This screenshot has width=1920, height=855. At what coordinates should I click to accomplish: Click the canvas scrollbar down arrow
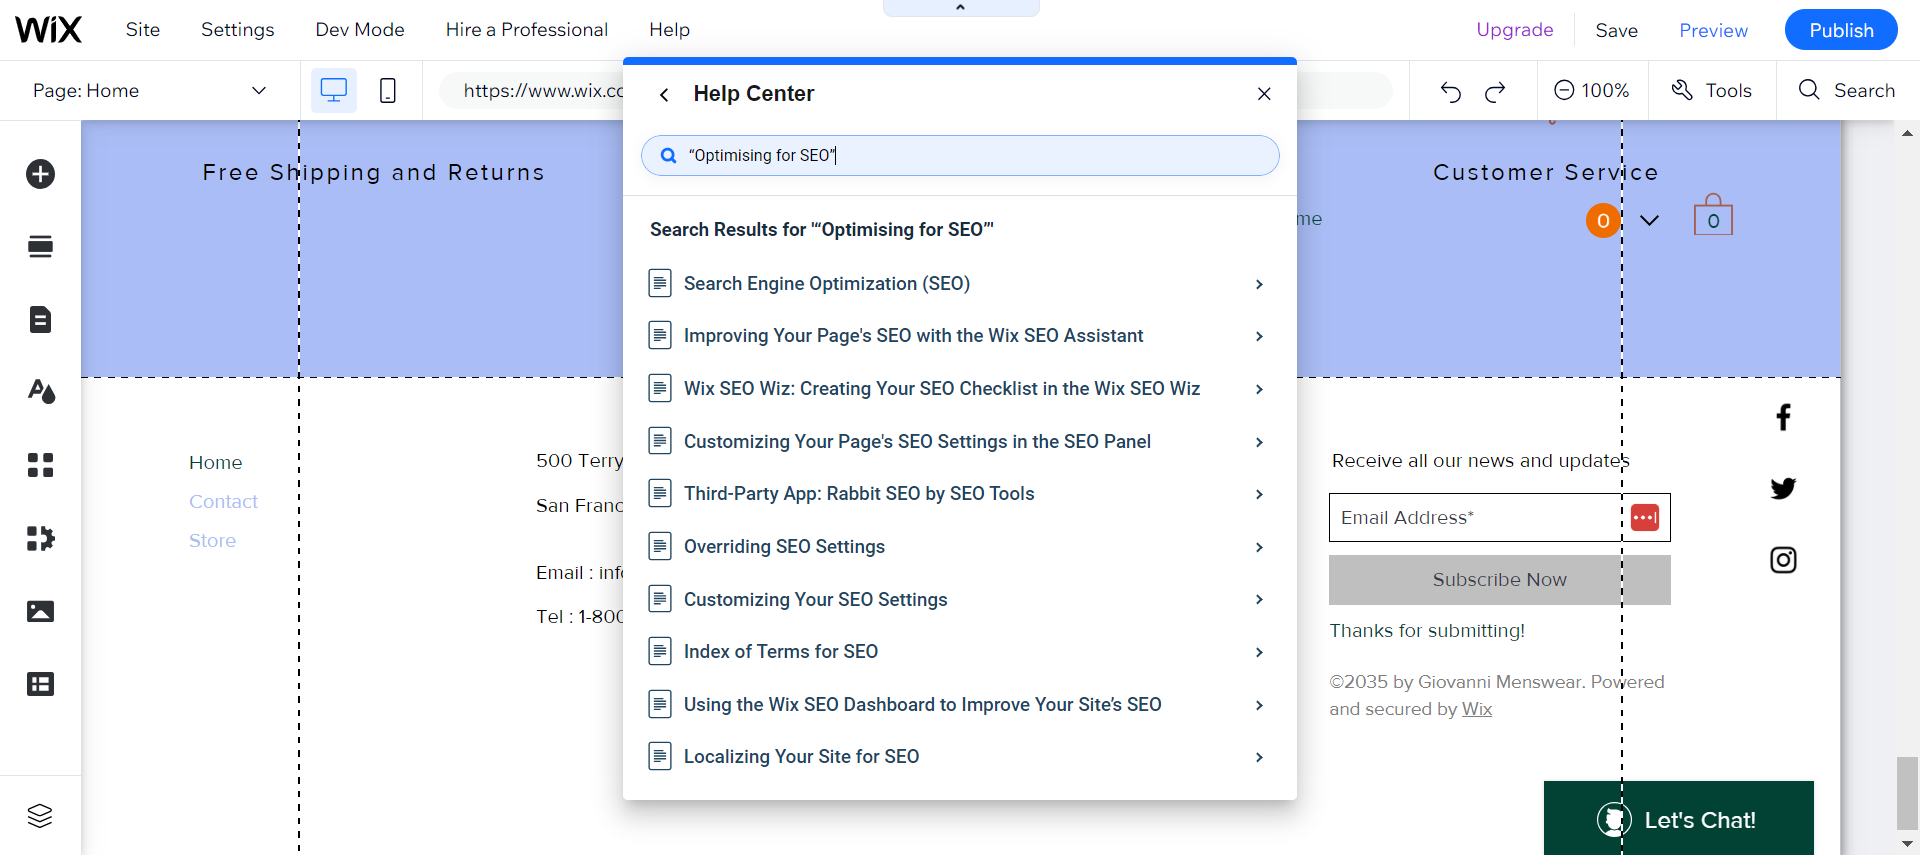pos(1907,844)
